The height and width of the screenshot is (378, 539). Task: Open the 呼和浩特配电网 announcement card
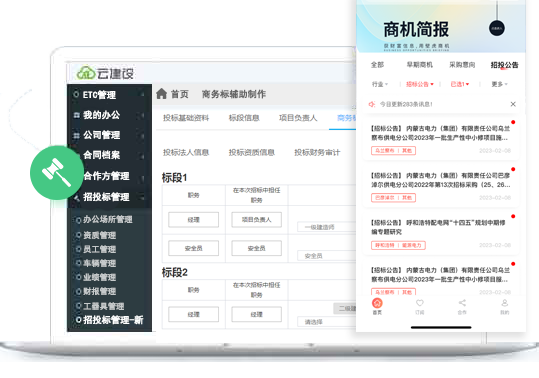(441, 233)
